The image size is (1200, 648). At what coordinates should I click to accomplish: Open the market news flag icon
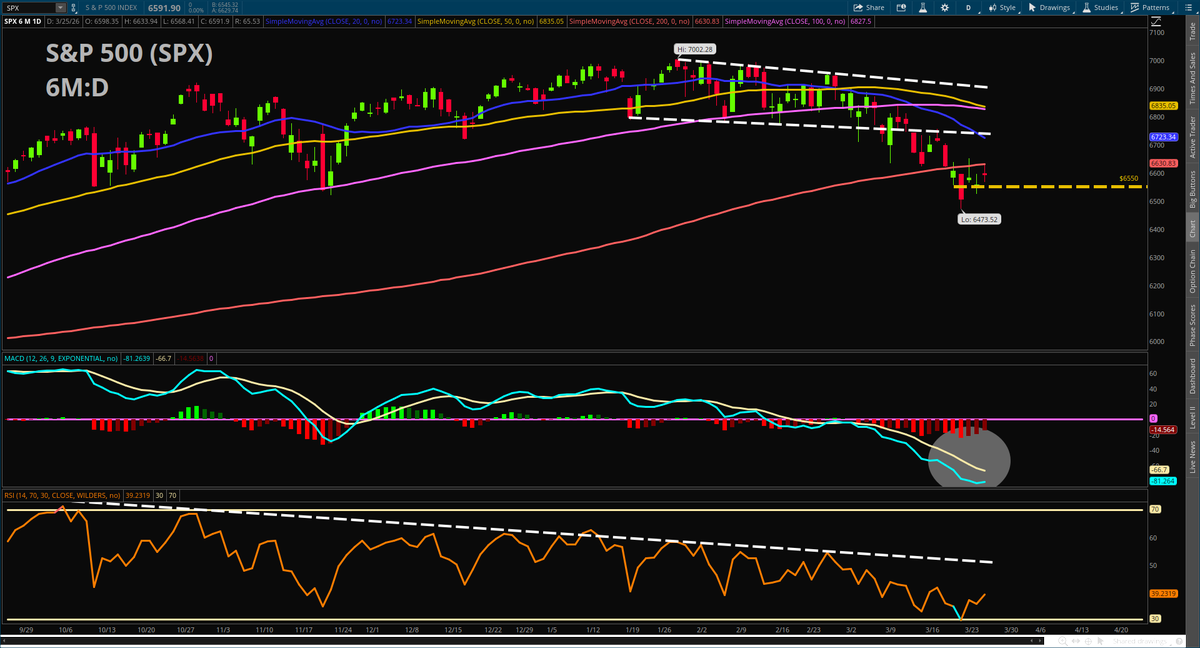click(x=901, y=7)
